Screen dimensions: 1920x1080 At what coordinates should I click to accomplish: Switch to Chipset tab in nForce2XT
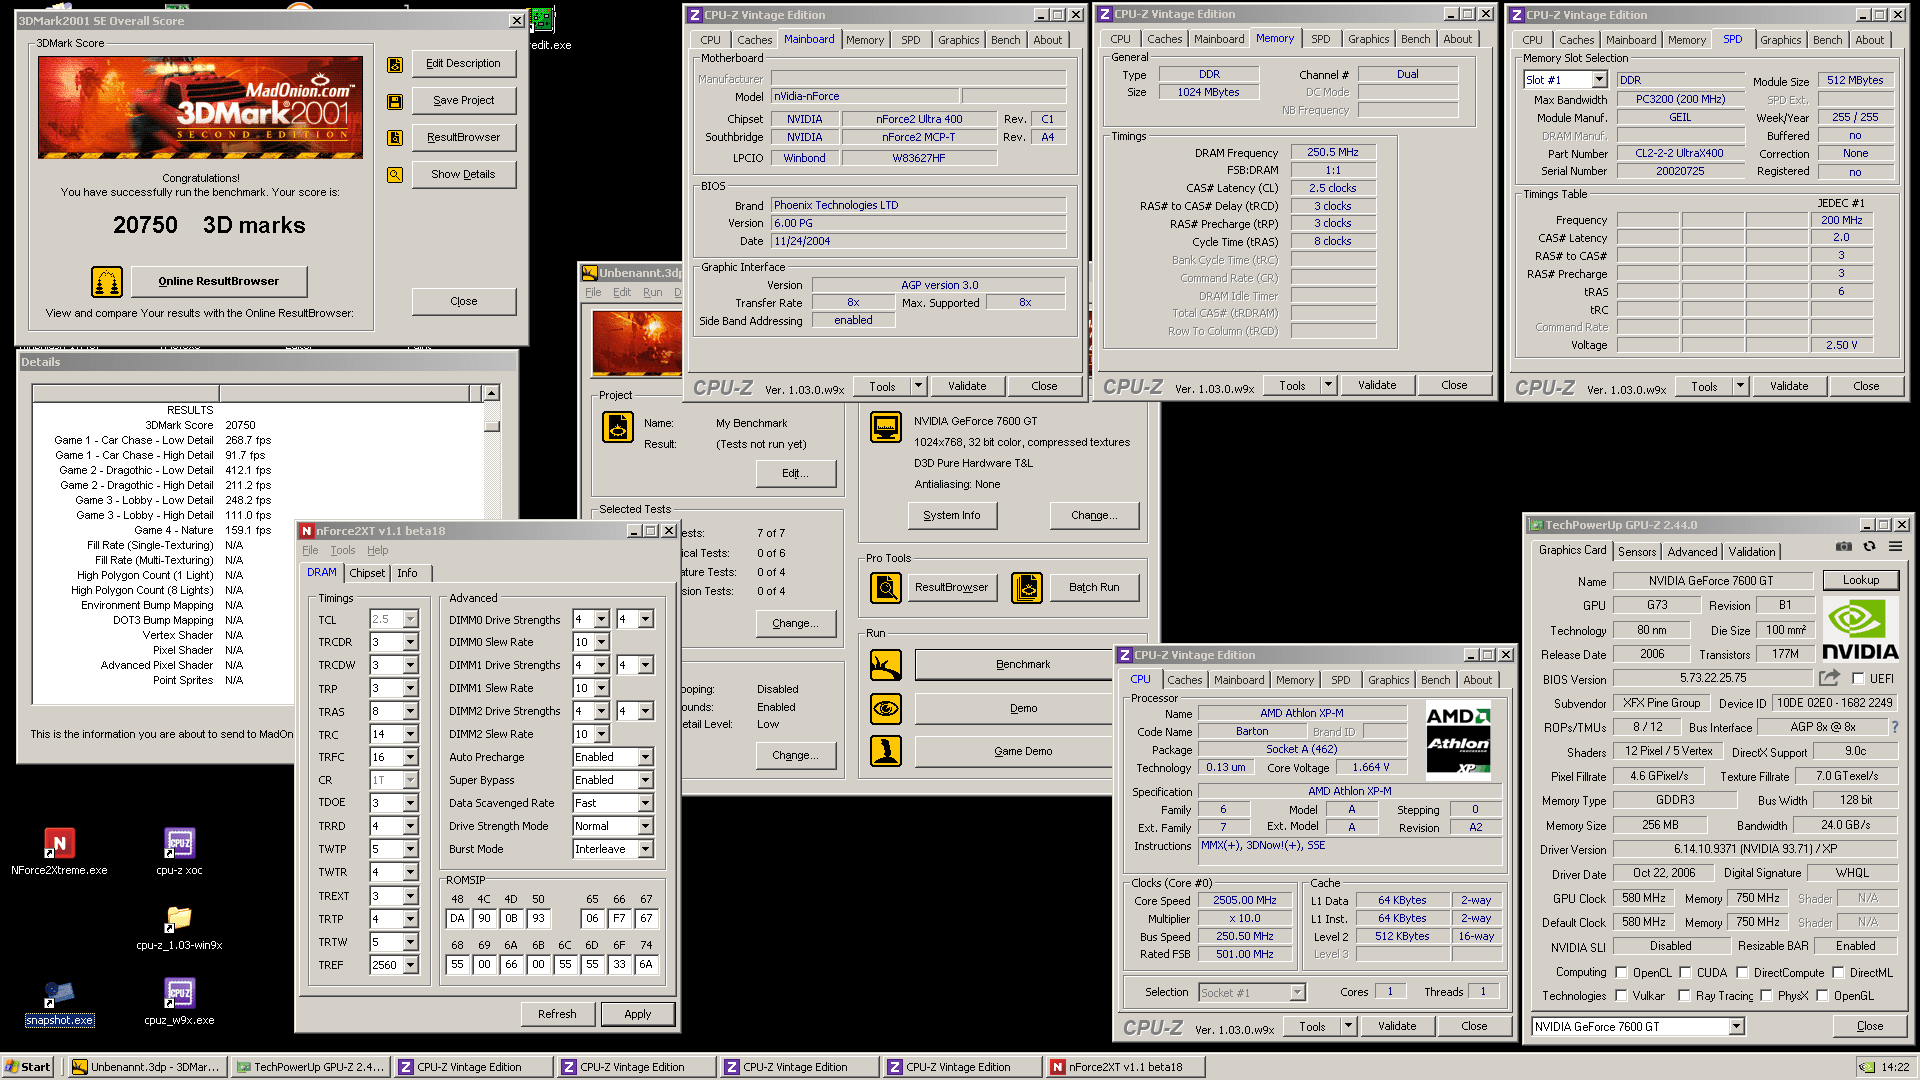click(367, 573)
